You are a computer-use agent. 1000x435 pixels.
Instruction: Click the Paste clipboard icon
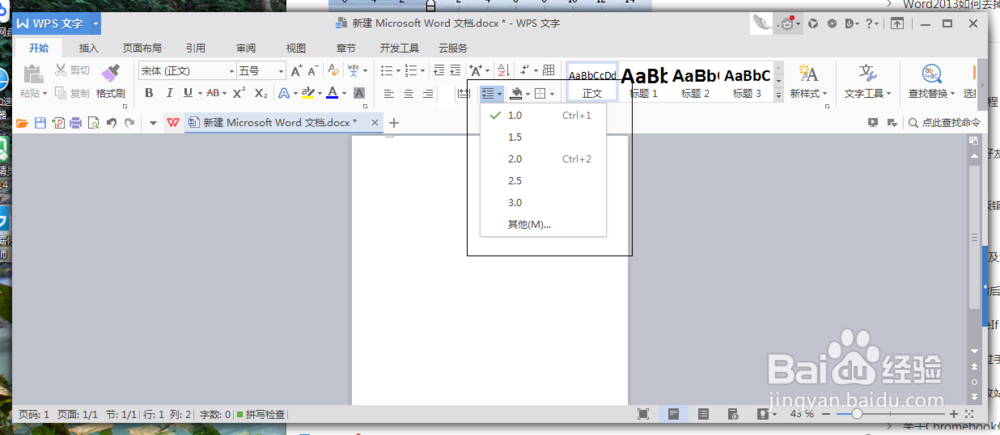click(x=32, y=75)
